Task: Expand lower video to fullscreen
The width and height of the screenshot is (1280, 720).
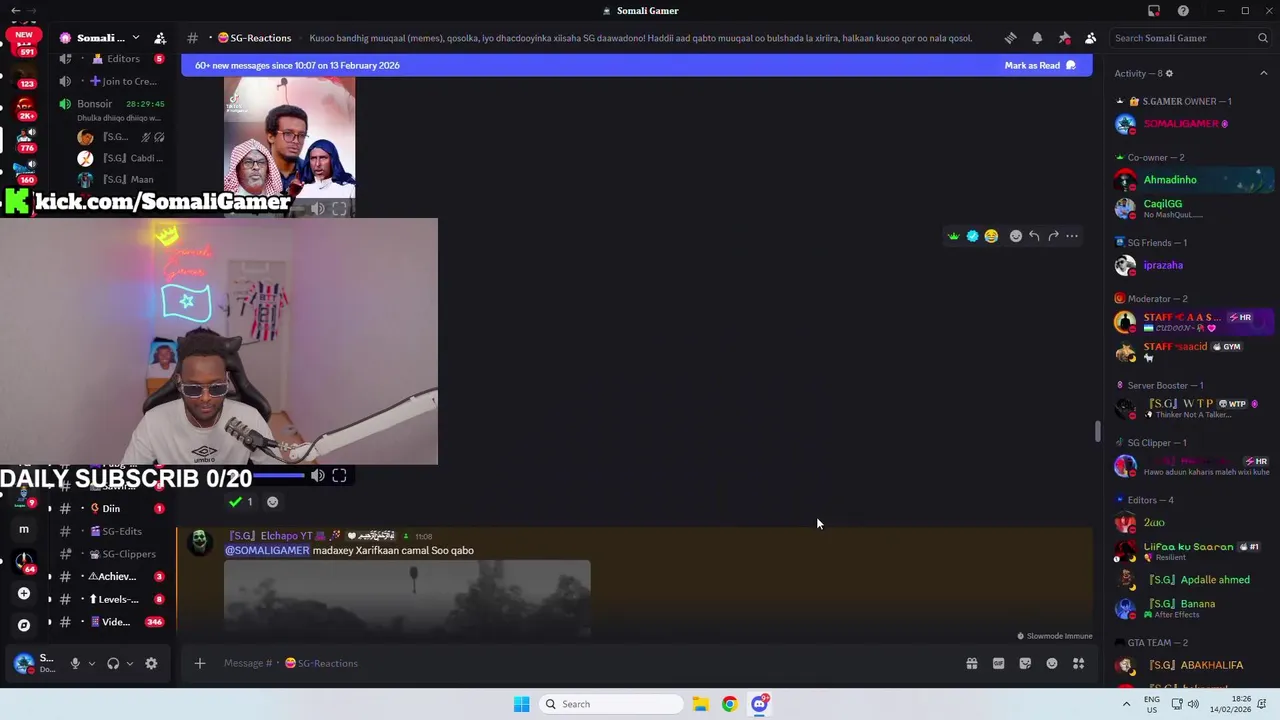Action: click(339, 476)
